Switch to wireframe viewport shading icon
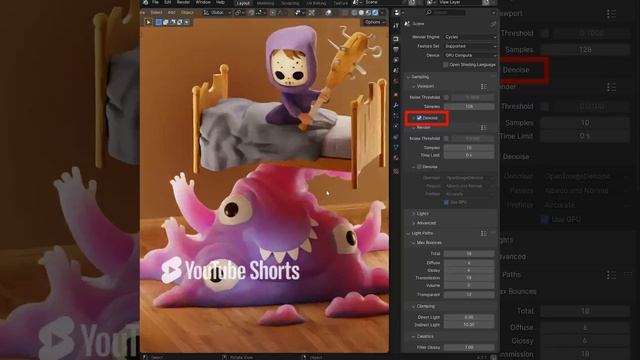Viewport: 640px width, 360px height. (354, 13)
